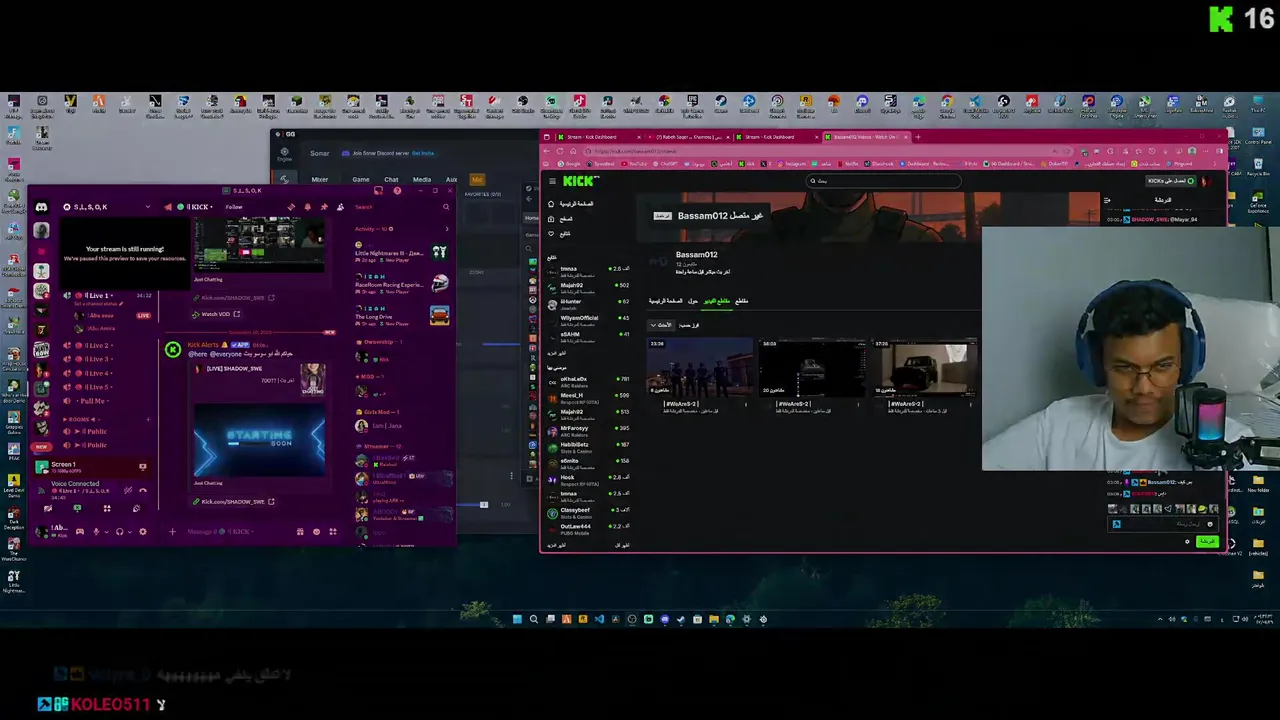Open Discord home via the Discord logo
The height and width of the screenshot is (720, 1280).
(42, 207)
